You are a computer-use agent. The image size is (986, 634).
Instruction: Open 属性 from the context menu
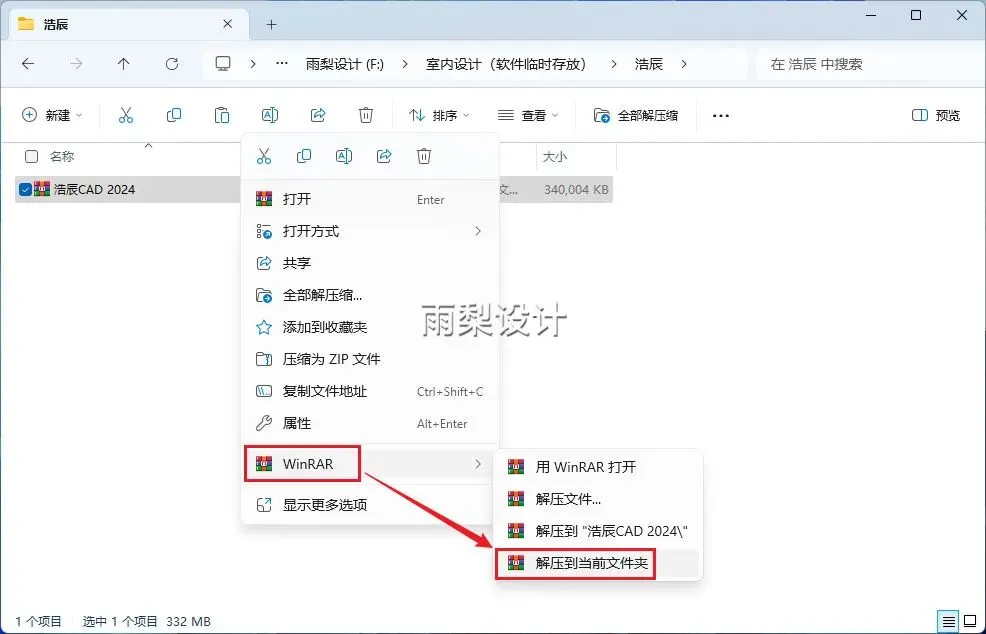pyautogui.click(x=370, y=423)
